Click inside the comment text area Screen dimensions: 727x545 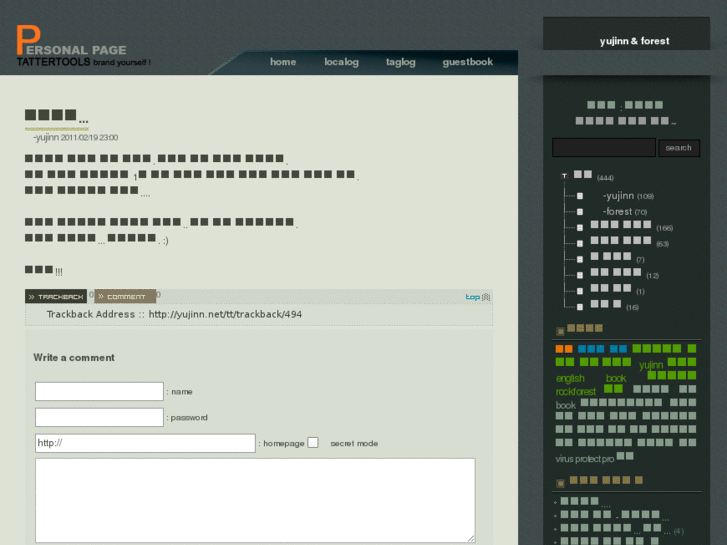pos(255,500)
